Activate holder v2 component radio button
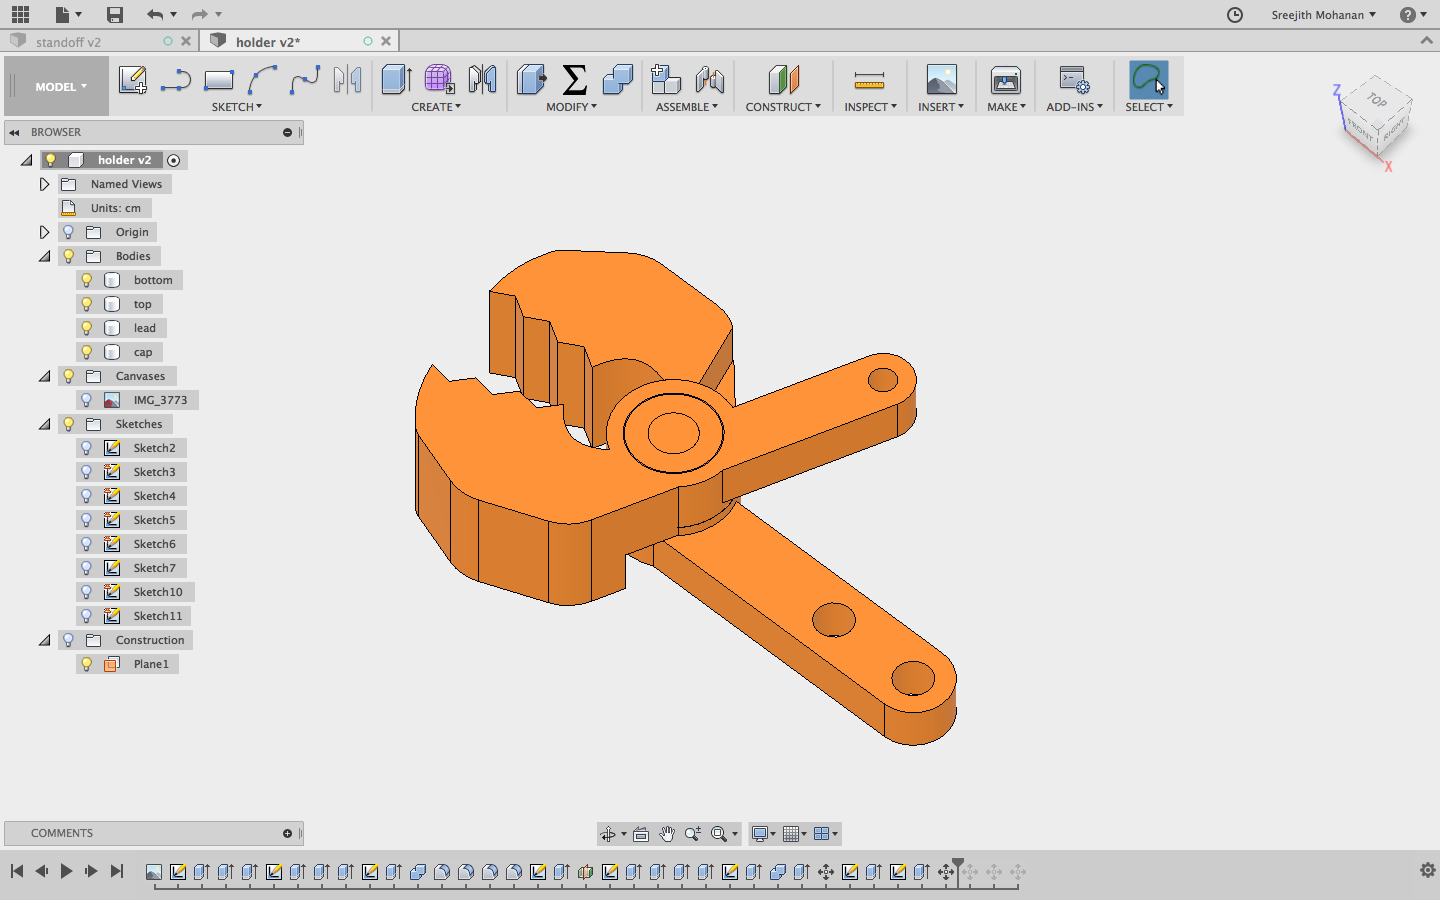1440x900 pixels. pyautogui.click(x=174, y=160)
